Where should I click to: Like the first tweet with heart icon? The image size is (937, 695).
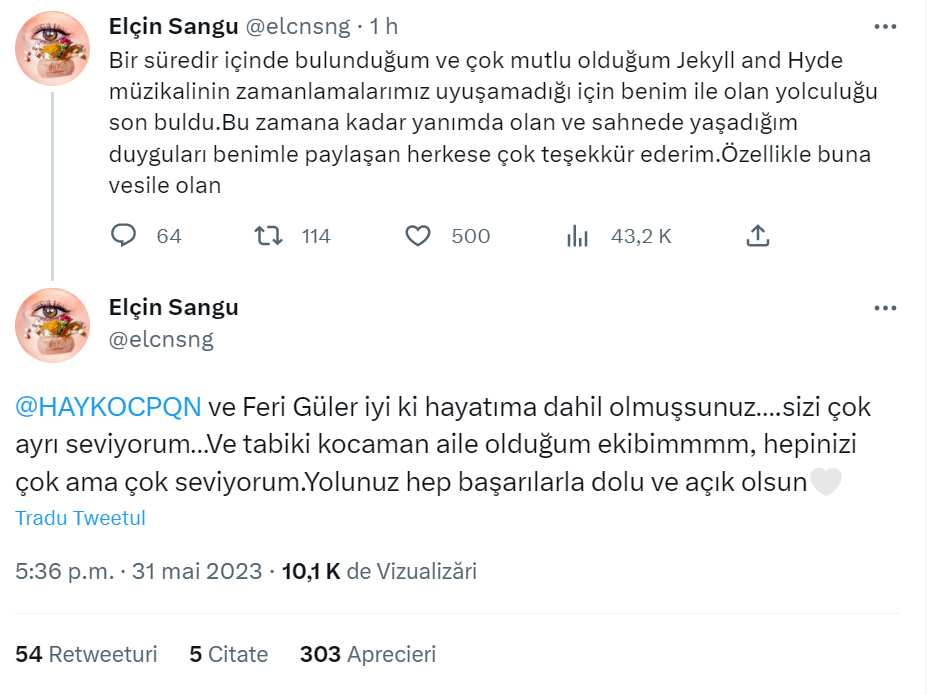[x=418, y=236]
